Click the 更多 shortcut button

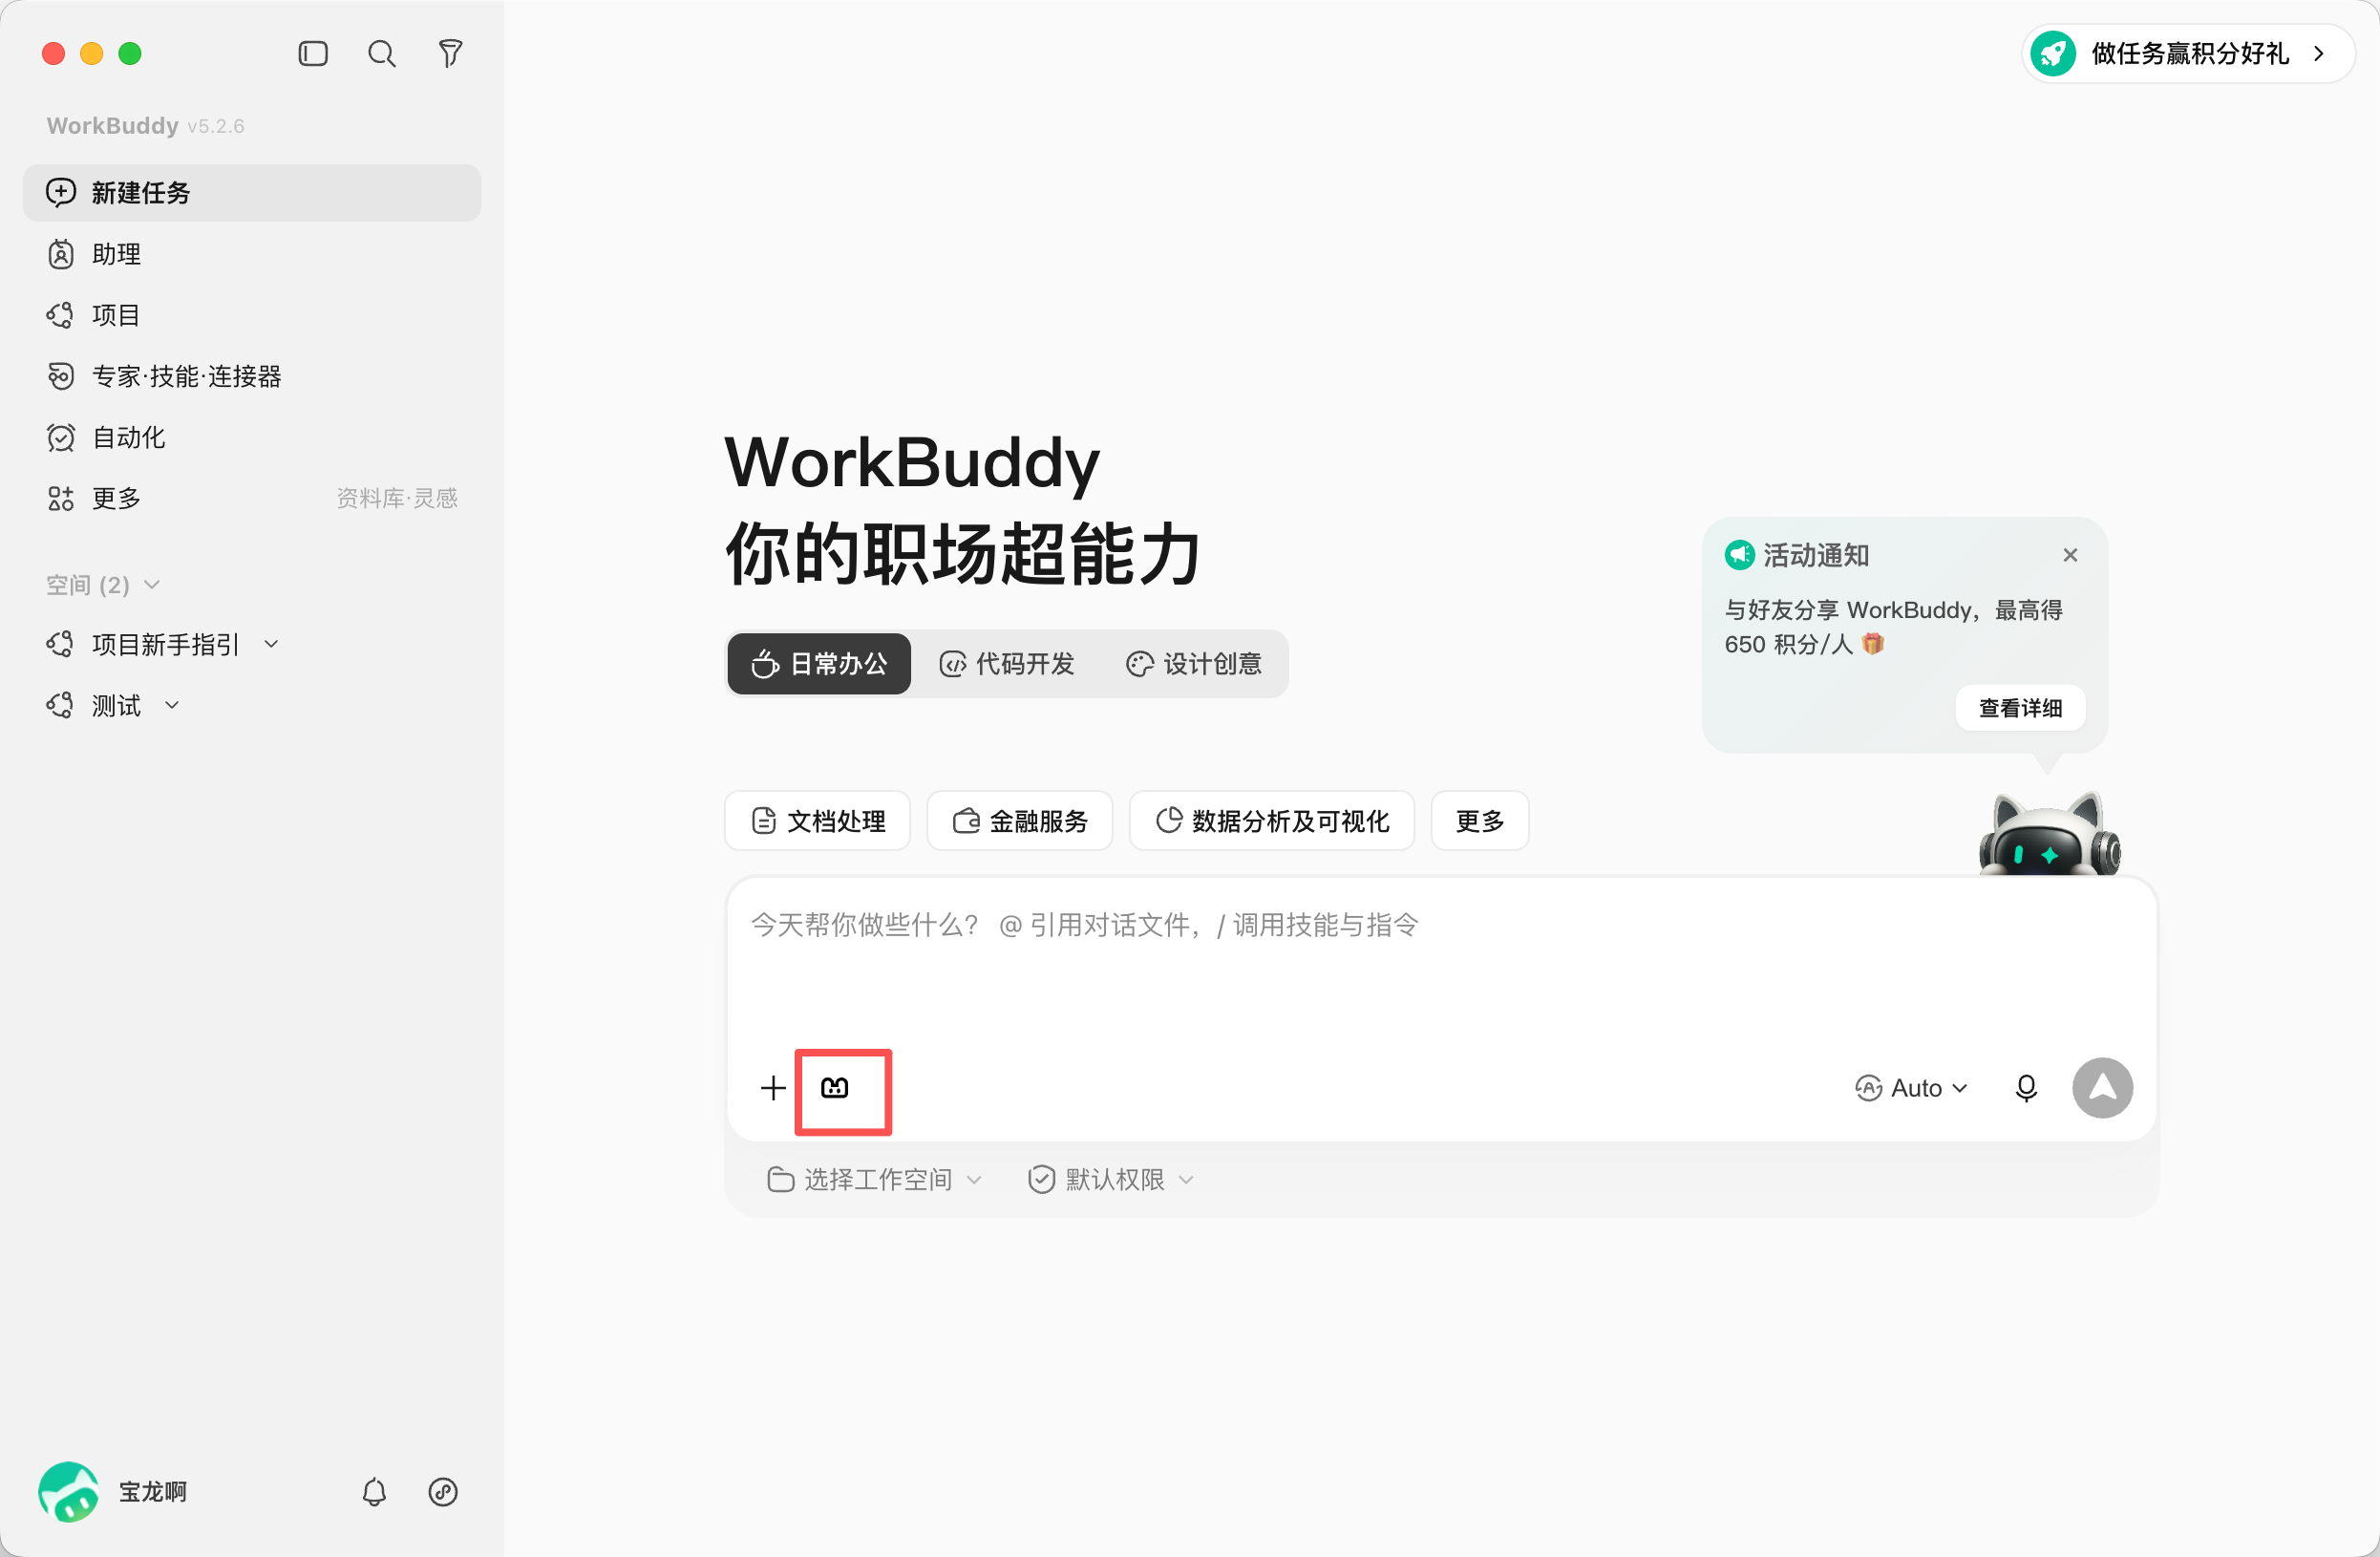pyautogui.click(x=1480, y=821)
